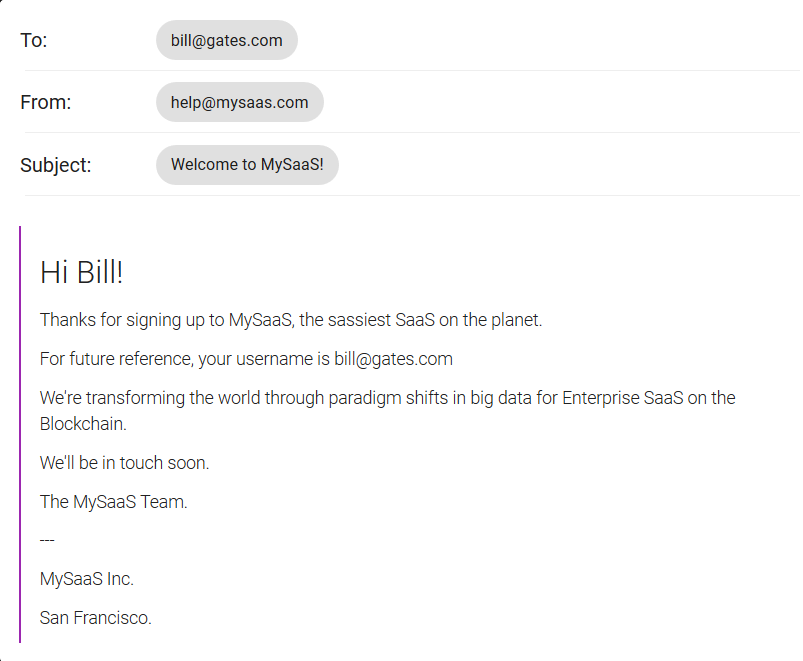Click the "San Francisco." location line

coord(95,618)
